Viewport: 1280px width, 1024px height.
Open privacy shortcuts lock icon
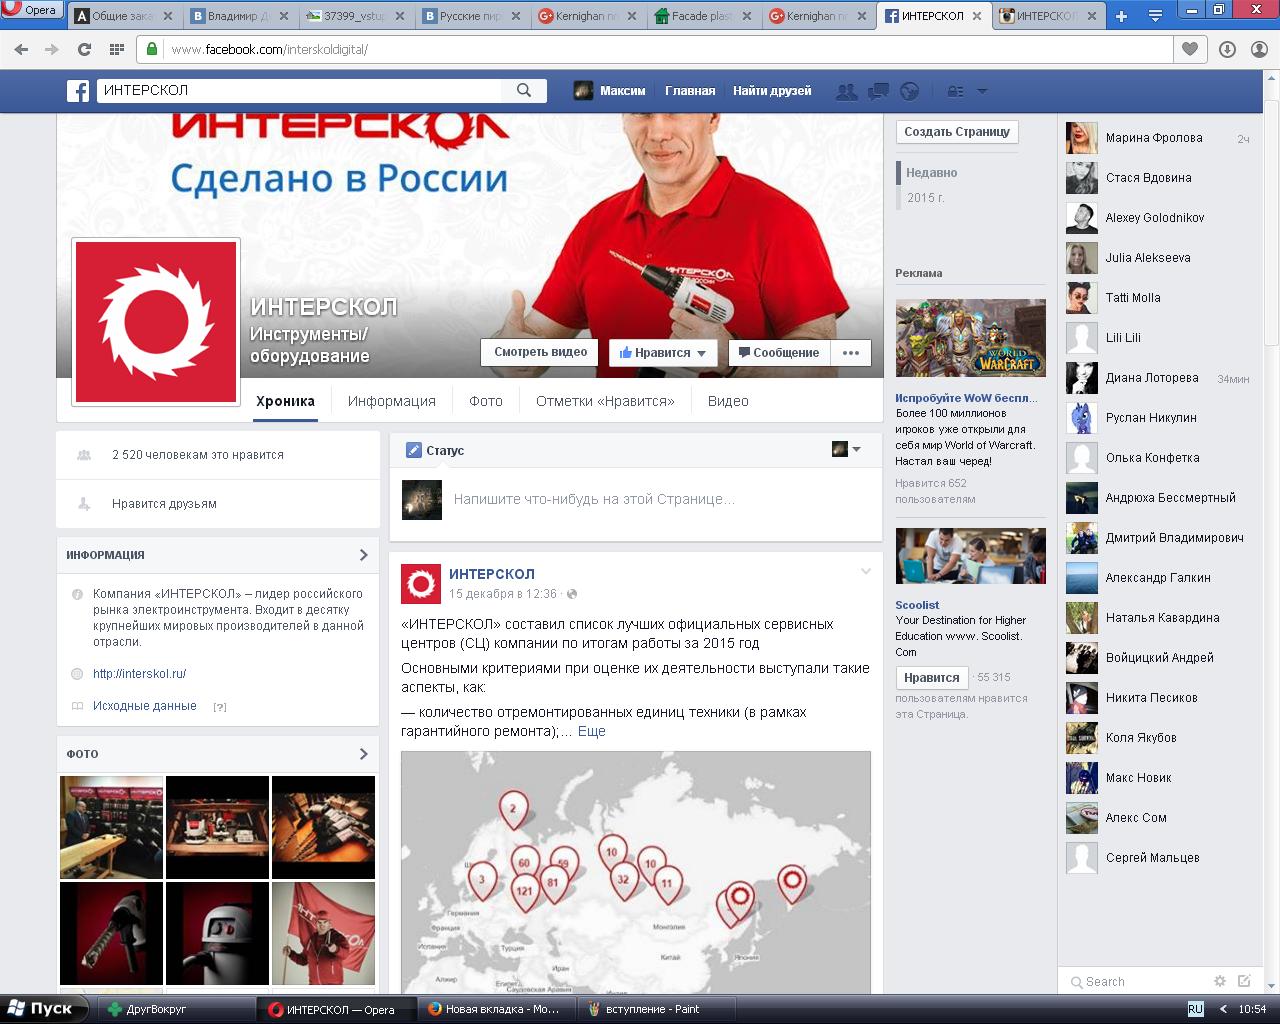click(956, 91)
